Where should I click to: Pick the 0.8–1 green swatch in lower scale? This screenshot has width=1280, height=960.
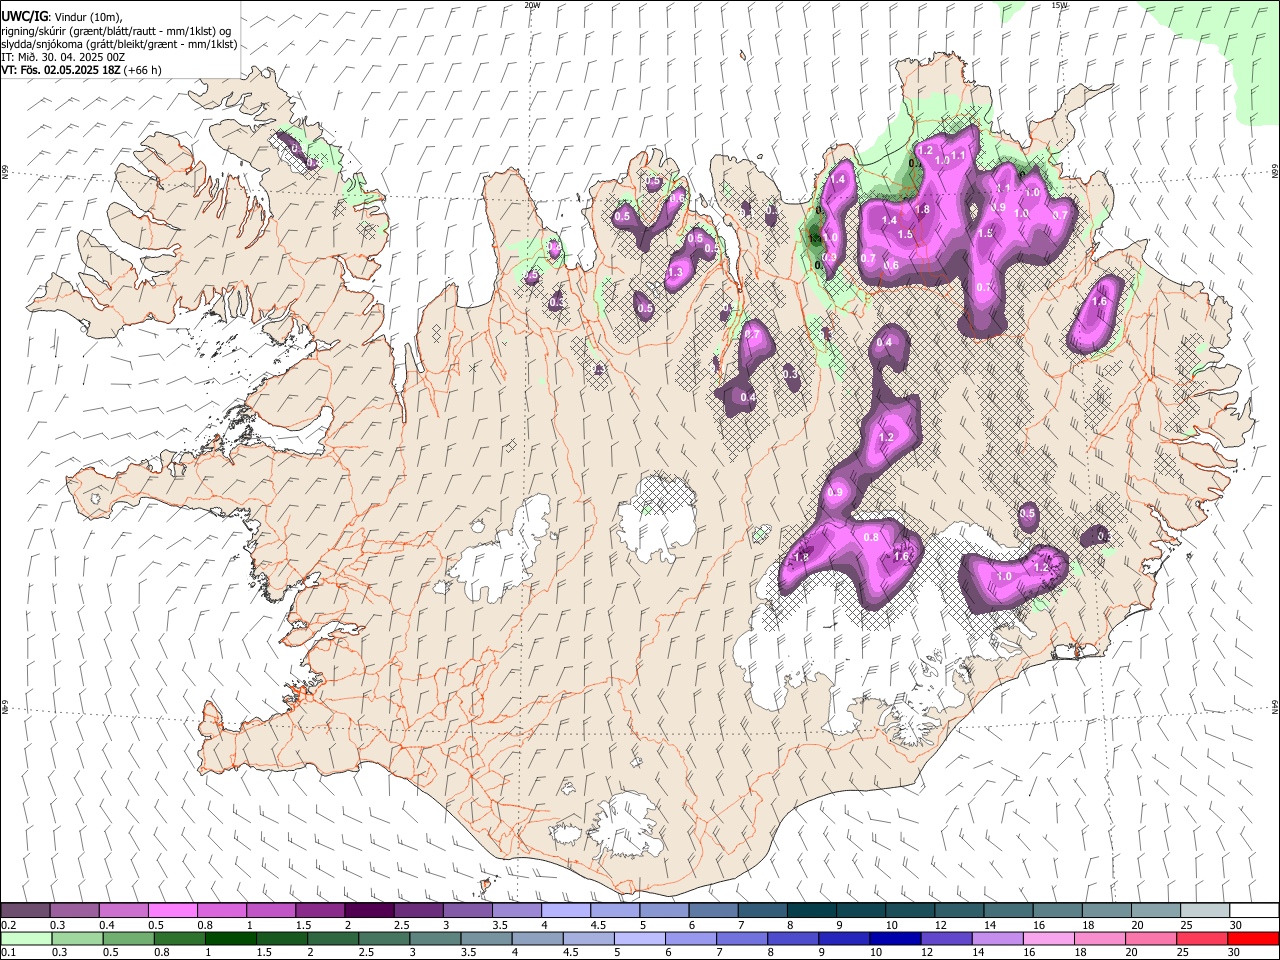pos(179,938)
